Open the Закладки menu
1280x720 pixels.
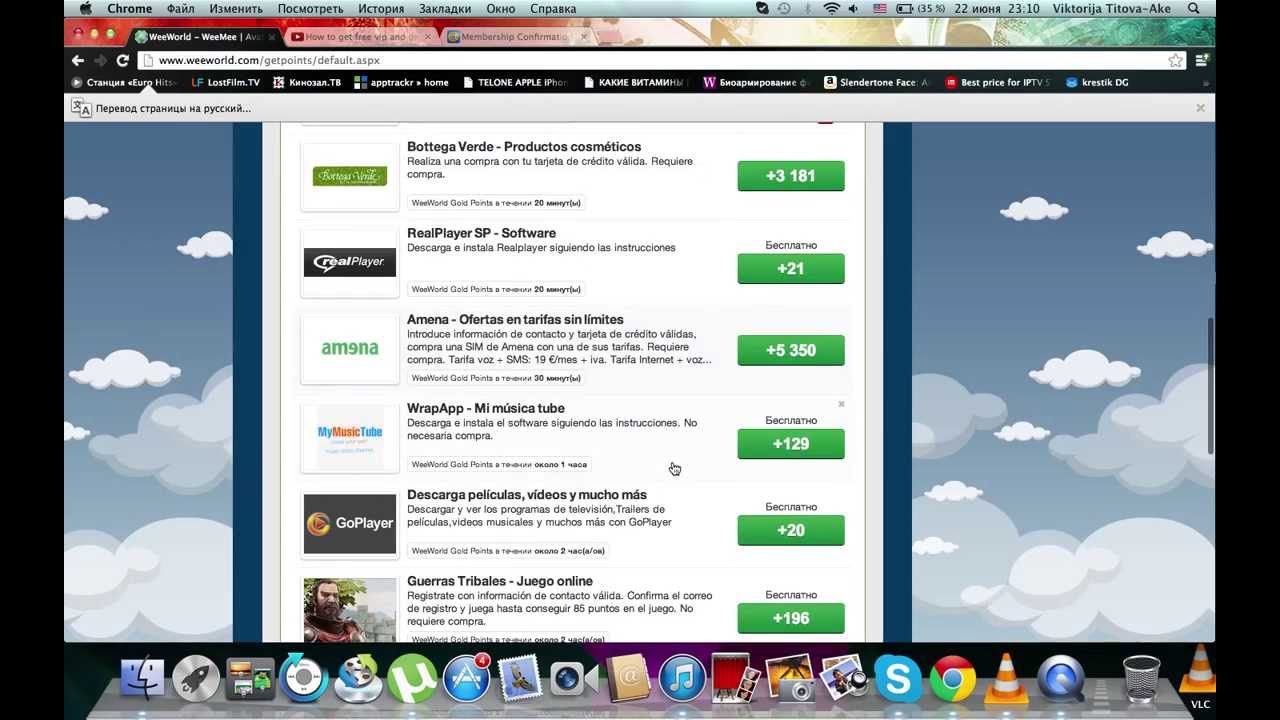tap(445, 9)
